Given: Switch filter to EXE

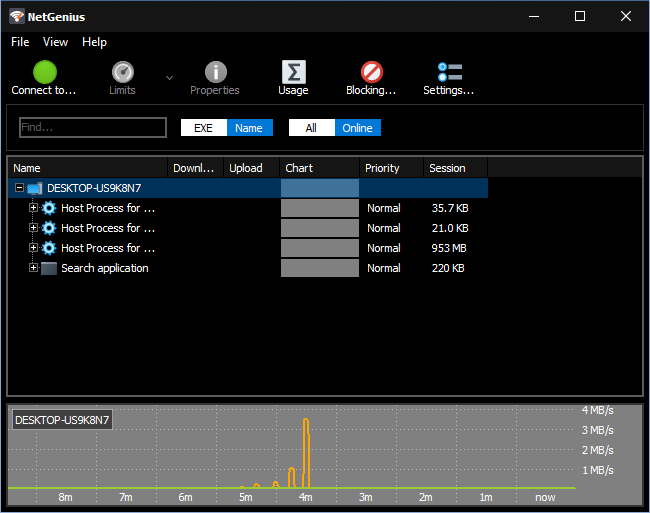Looking at the screenshot, I should (x=204, y=128).
